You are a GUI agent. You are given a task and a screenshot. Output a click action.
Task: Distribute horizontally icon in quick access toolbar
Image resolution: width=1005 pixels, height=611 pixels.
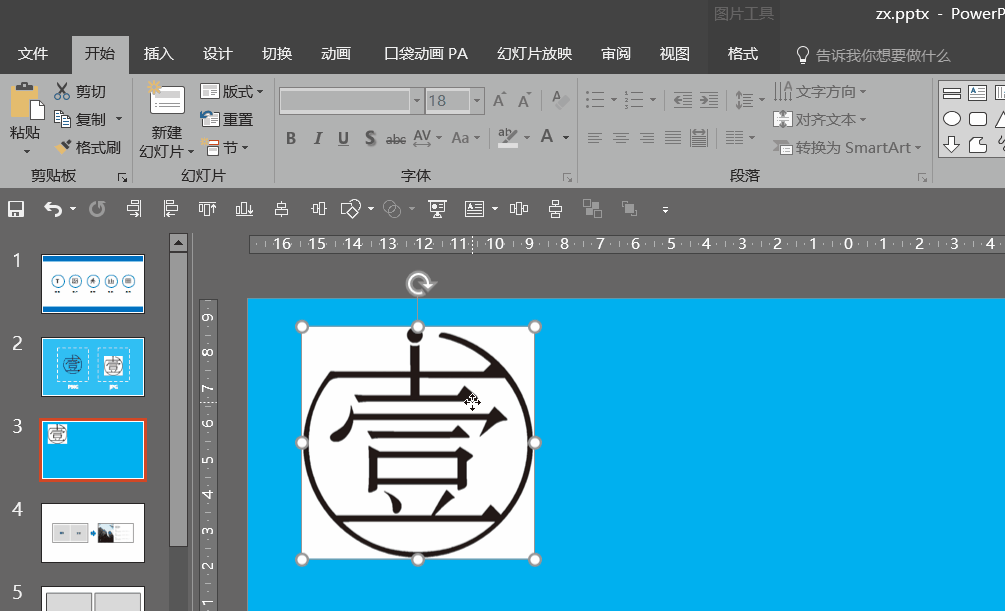[519, 209]
